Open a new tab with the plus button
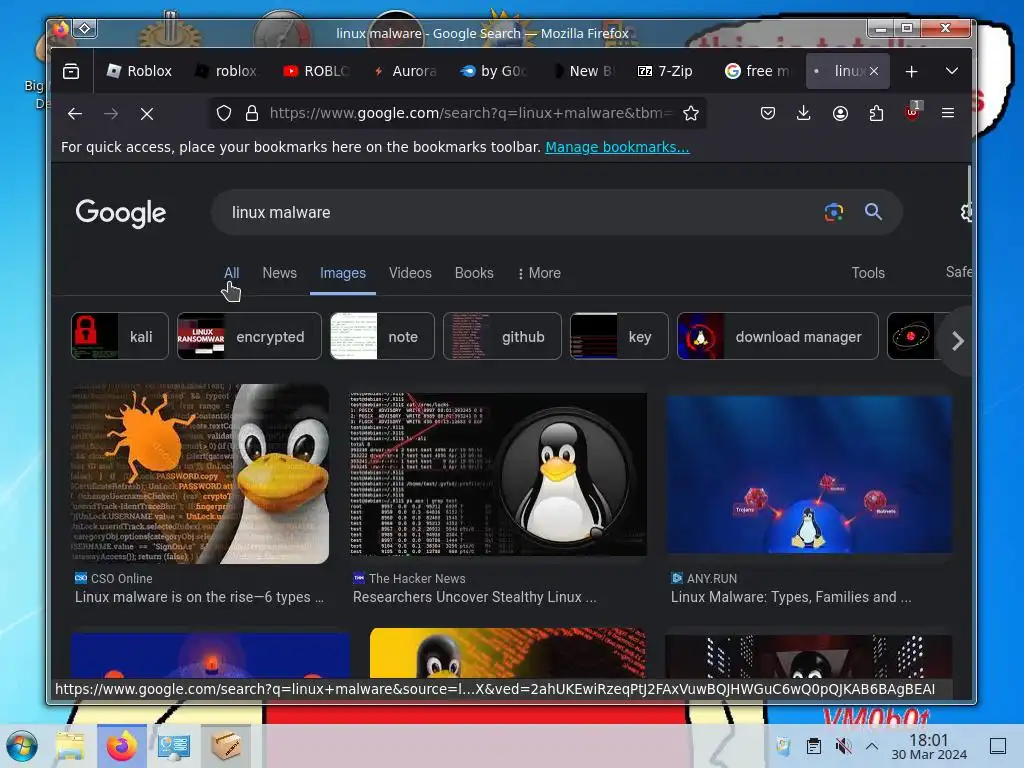This screenshot has height=768, width=1024. tap(912, 71)
